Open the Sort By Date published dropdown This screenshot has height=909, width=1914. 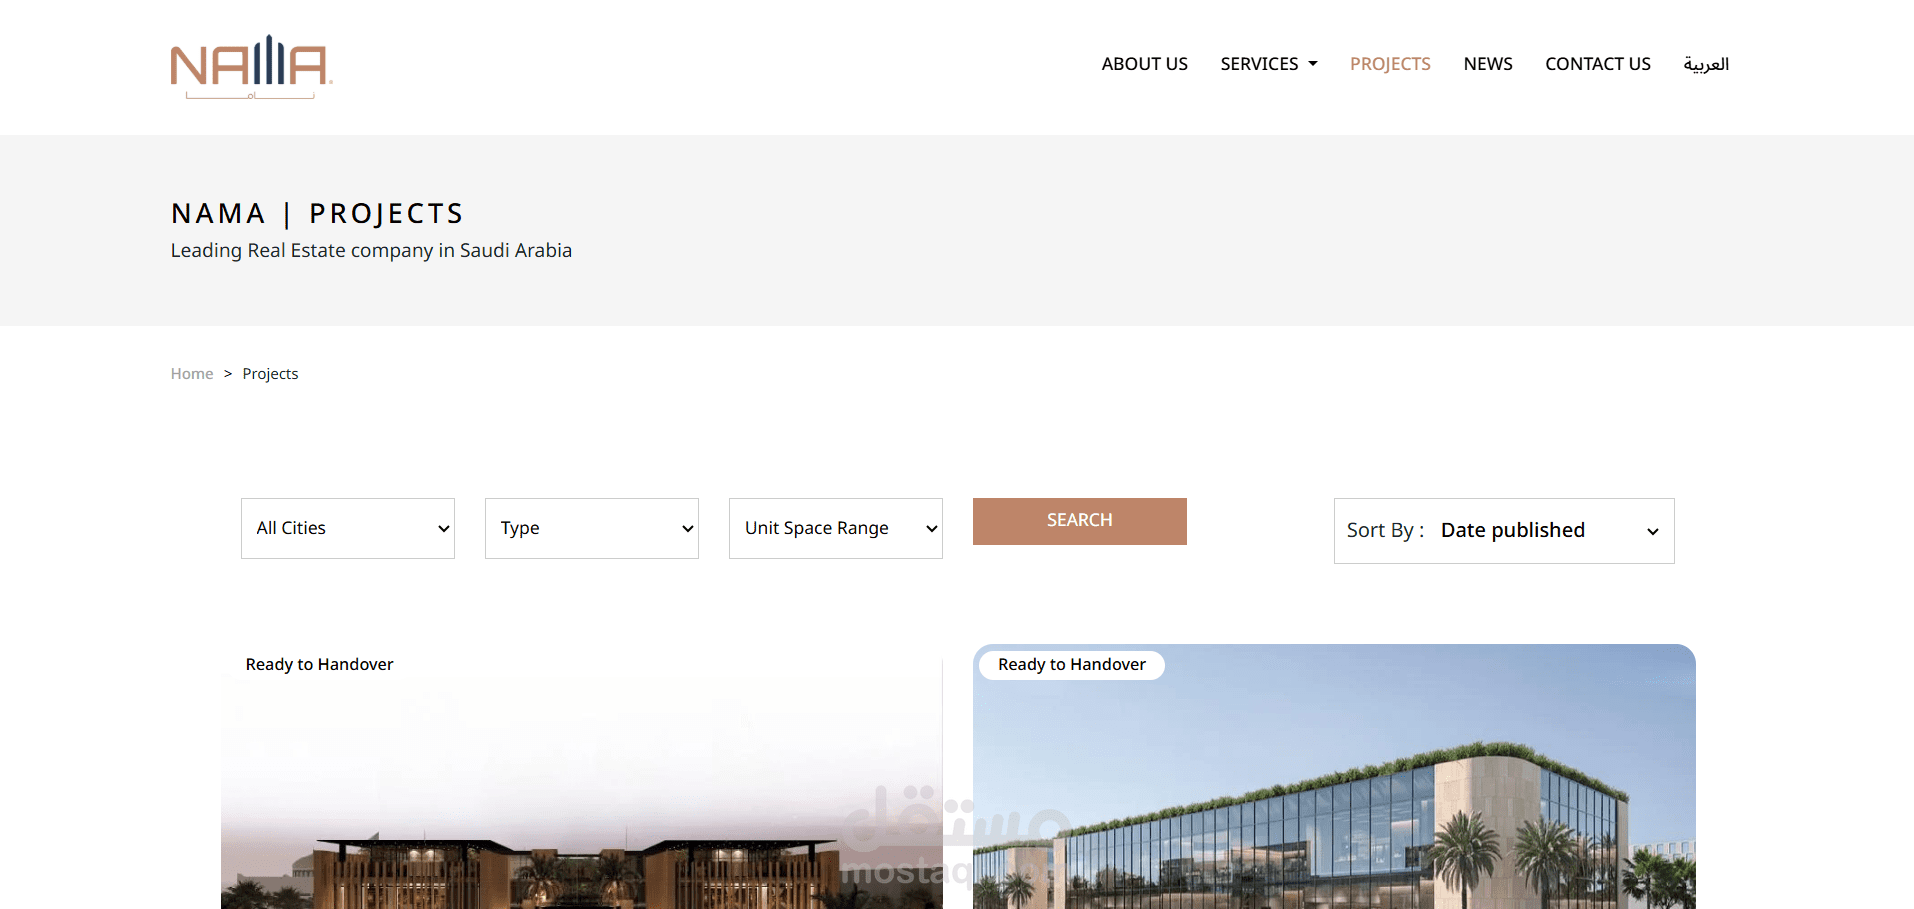[x=1504, y=531]
